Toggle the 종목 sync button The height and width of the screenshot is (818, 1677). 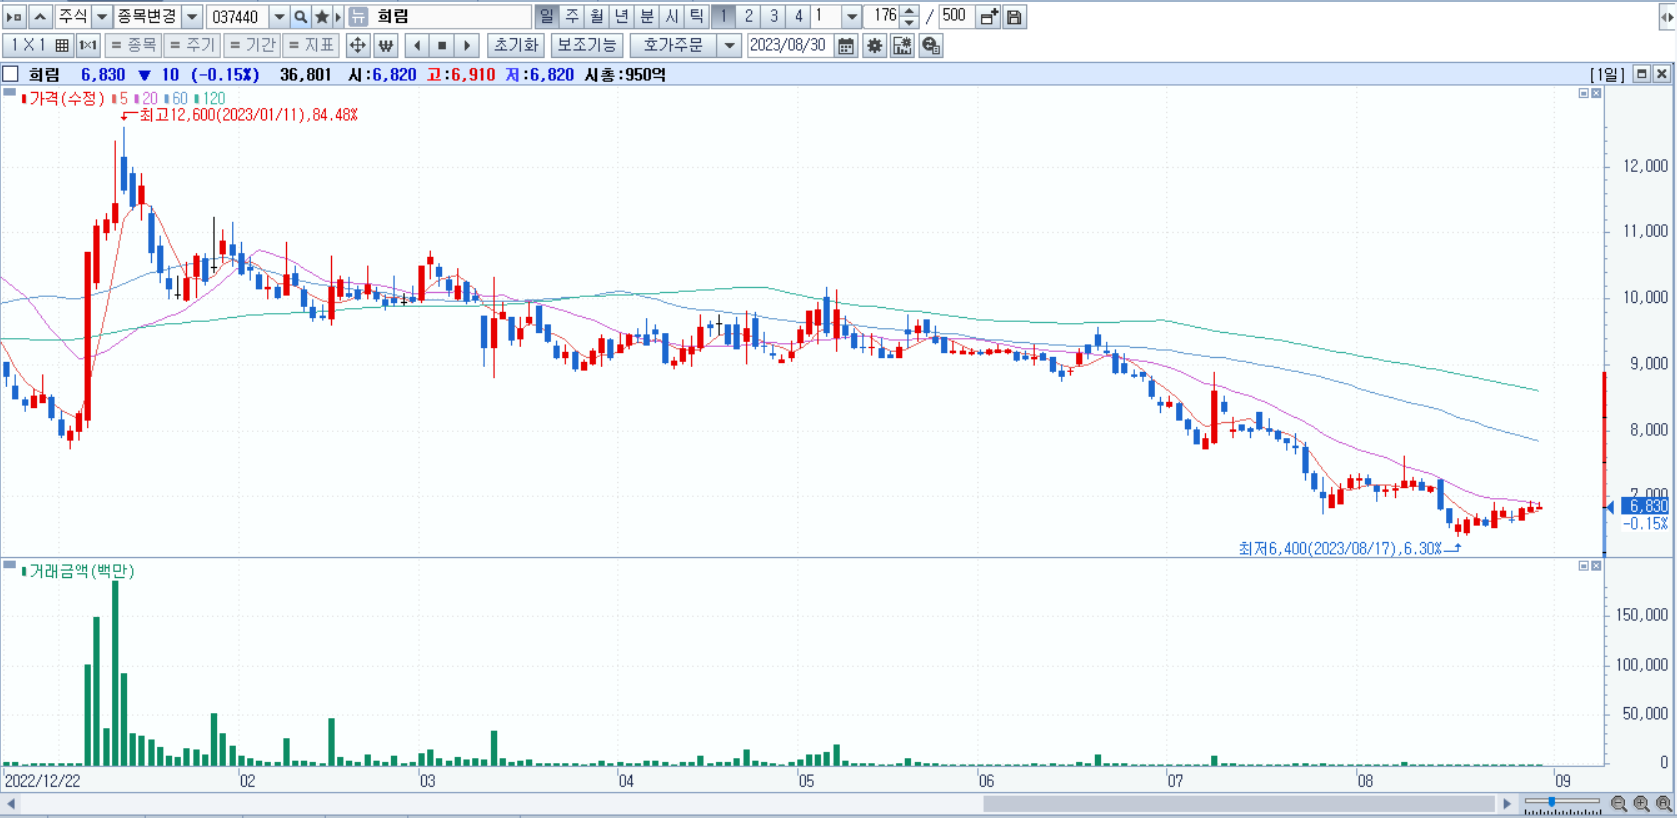[x=133, y=45]
